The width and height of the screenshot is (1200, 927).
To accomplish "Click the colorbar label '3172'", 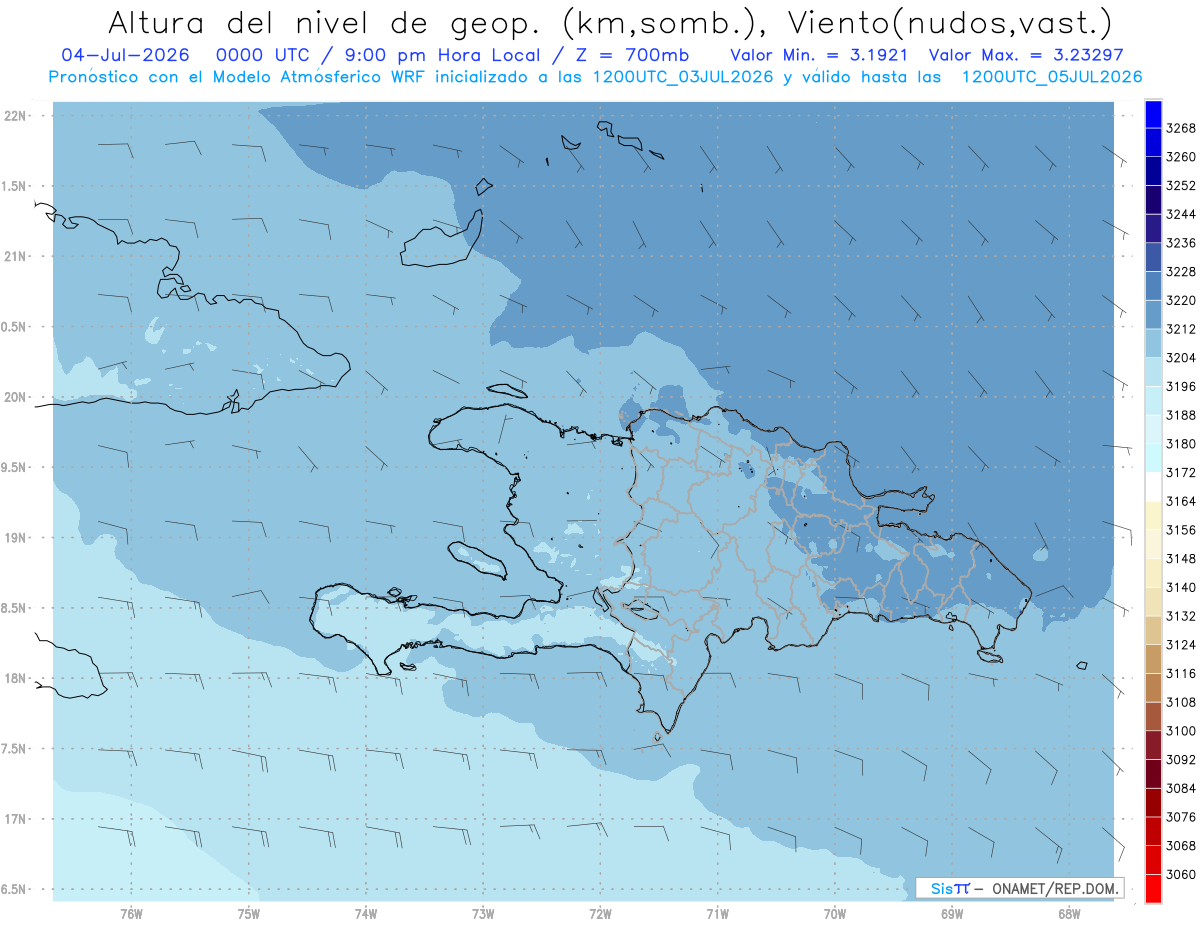I will pyautogui.click(x=1181, y=472).
